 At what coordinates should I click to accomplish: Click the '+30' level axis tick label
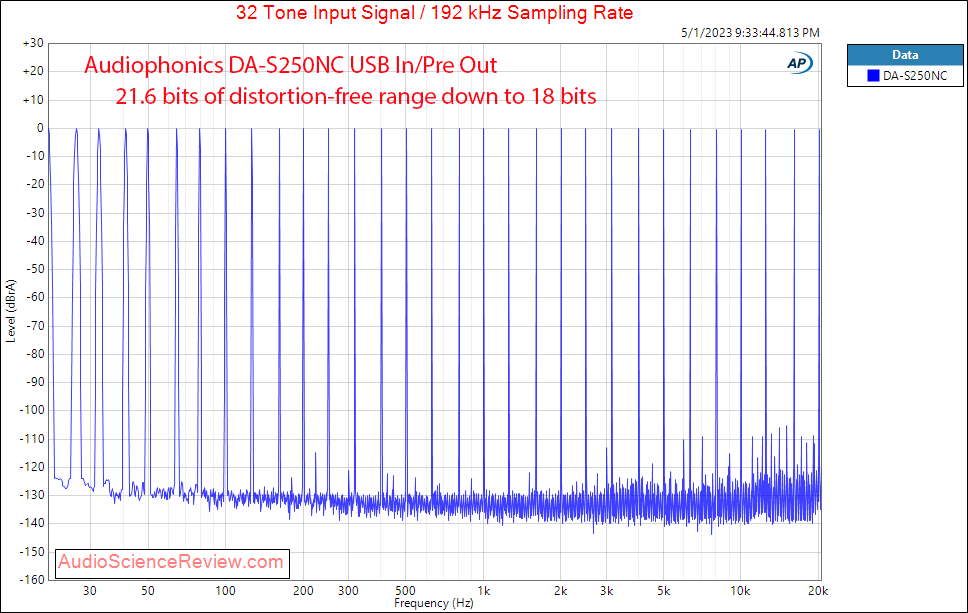[33, 43]
